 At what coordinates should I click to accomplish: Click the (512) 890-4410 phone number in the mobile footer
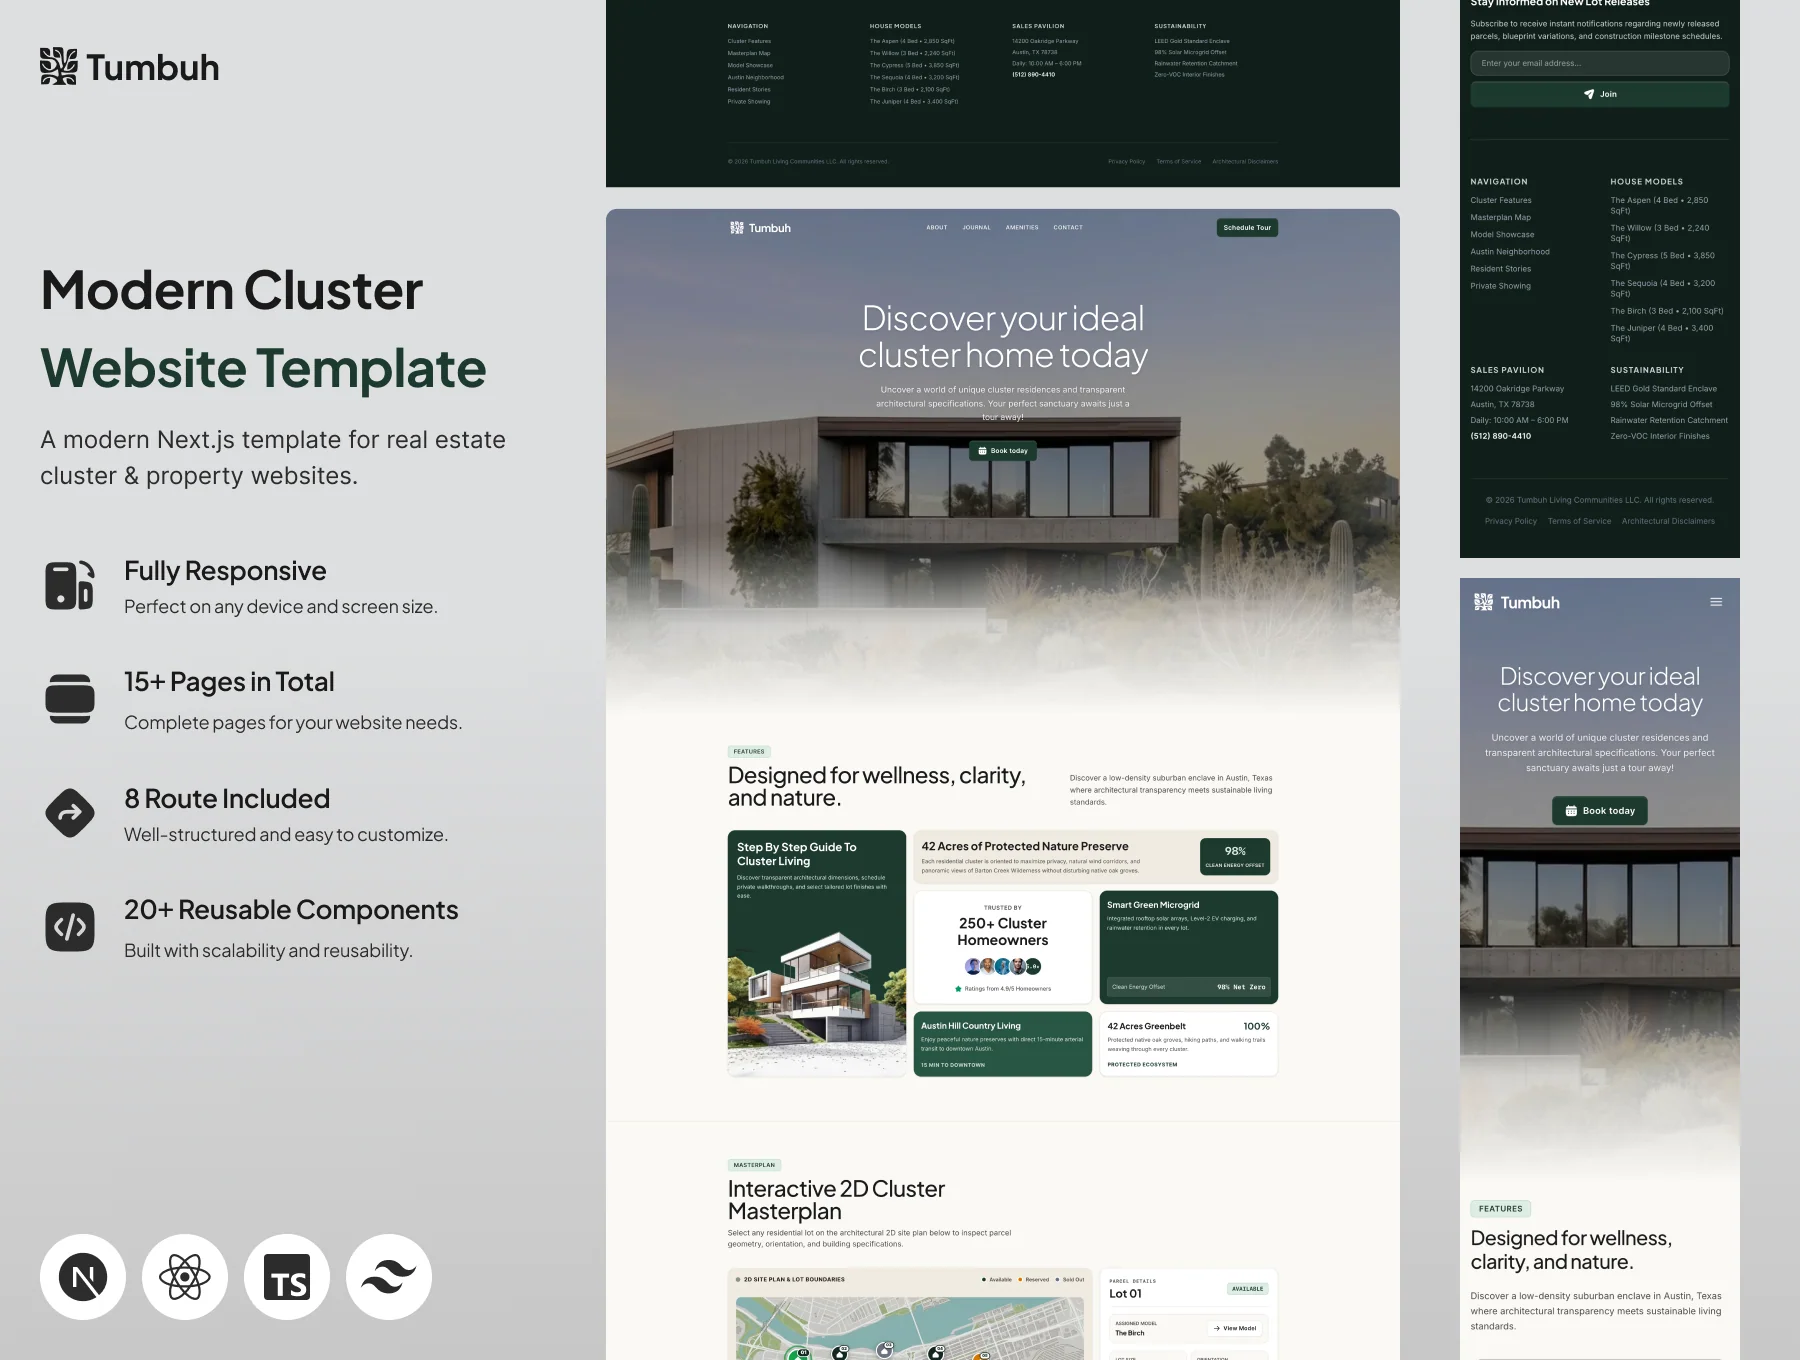click(x=1500, y=436)
